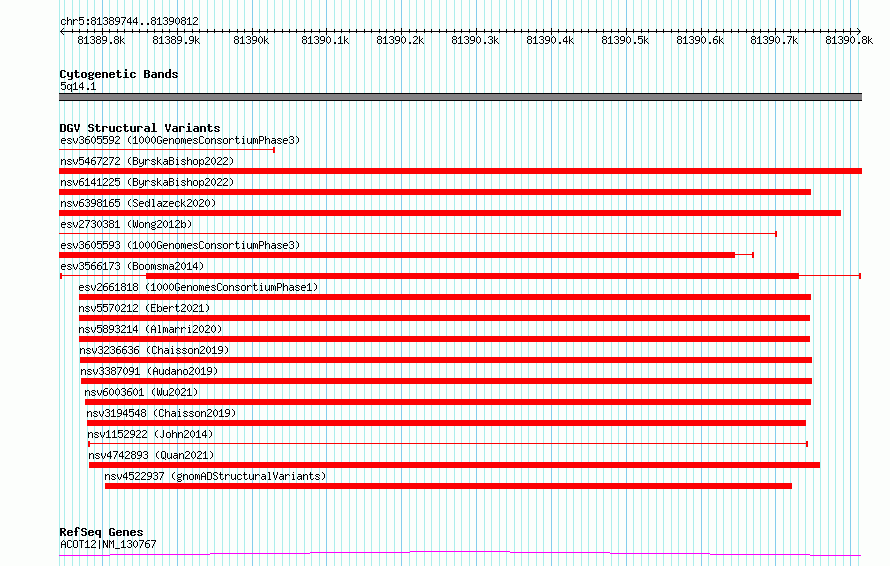Click the esv3566173 Boomsma2014 label
The width and height of the screenshot is (890, 566).
[132, 266]
